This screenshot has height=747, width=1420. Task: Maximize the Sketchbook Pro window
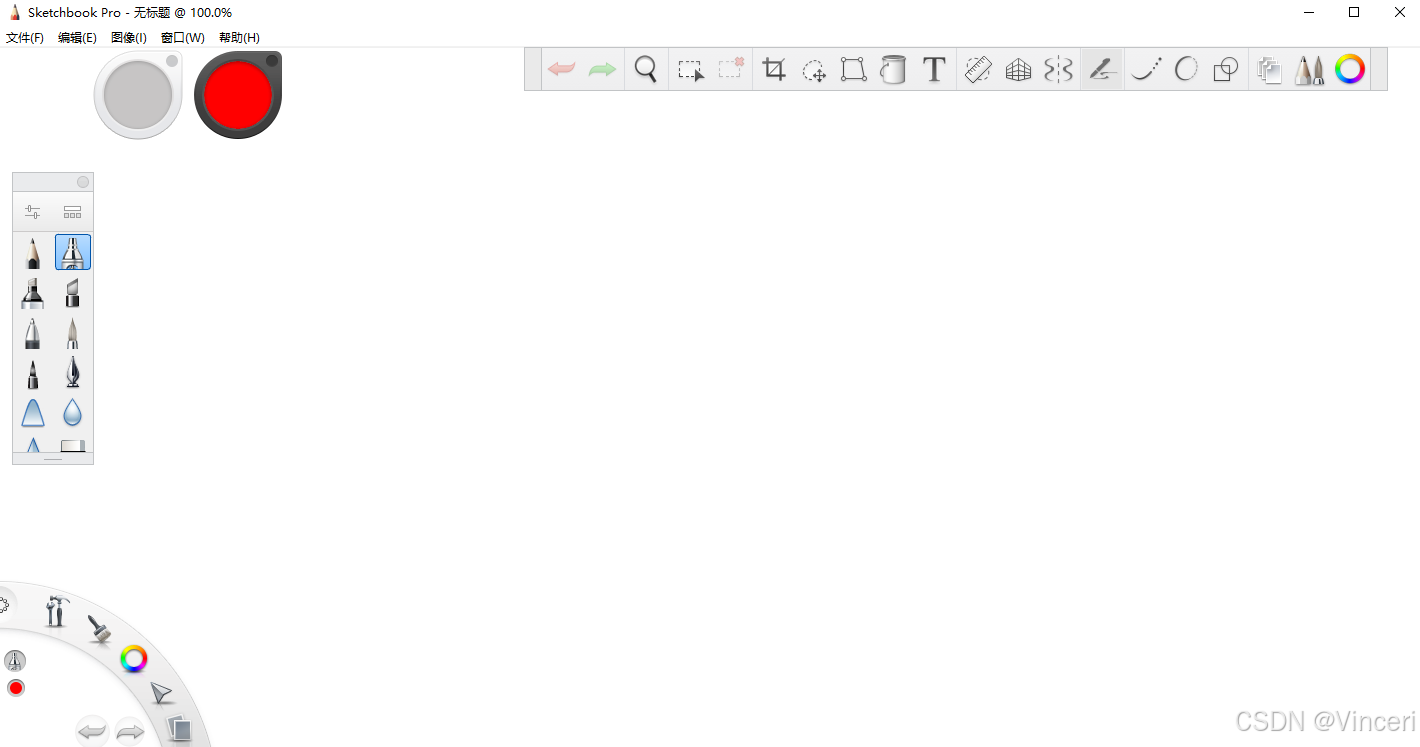[1354, 12]
